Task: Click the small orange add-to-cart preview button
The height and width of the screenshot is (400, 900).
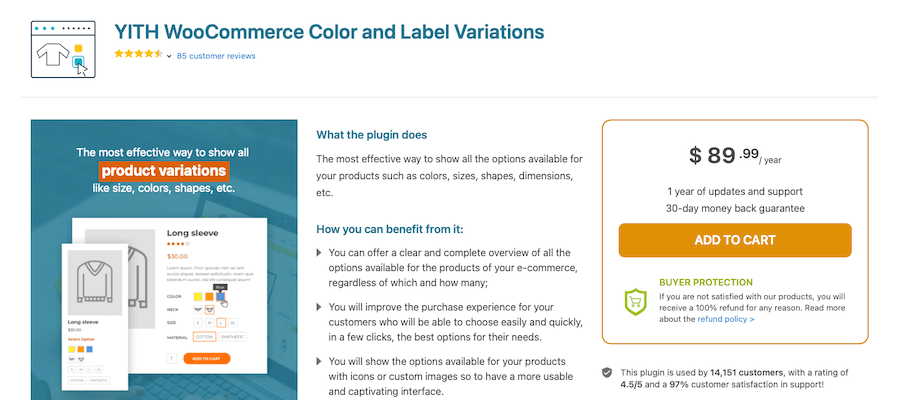Action: point(205,358)
